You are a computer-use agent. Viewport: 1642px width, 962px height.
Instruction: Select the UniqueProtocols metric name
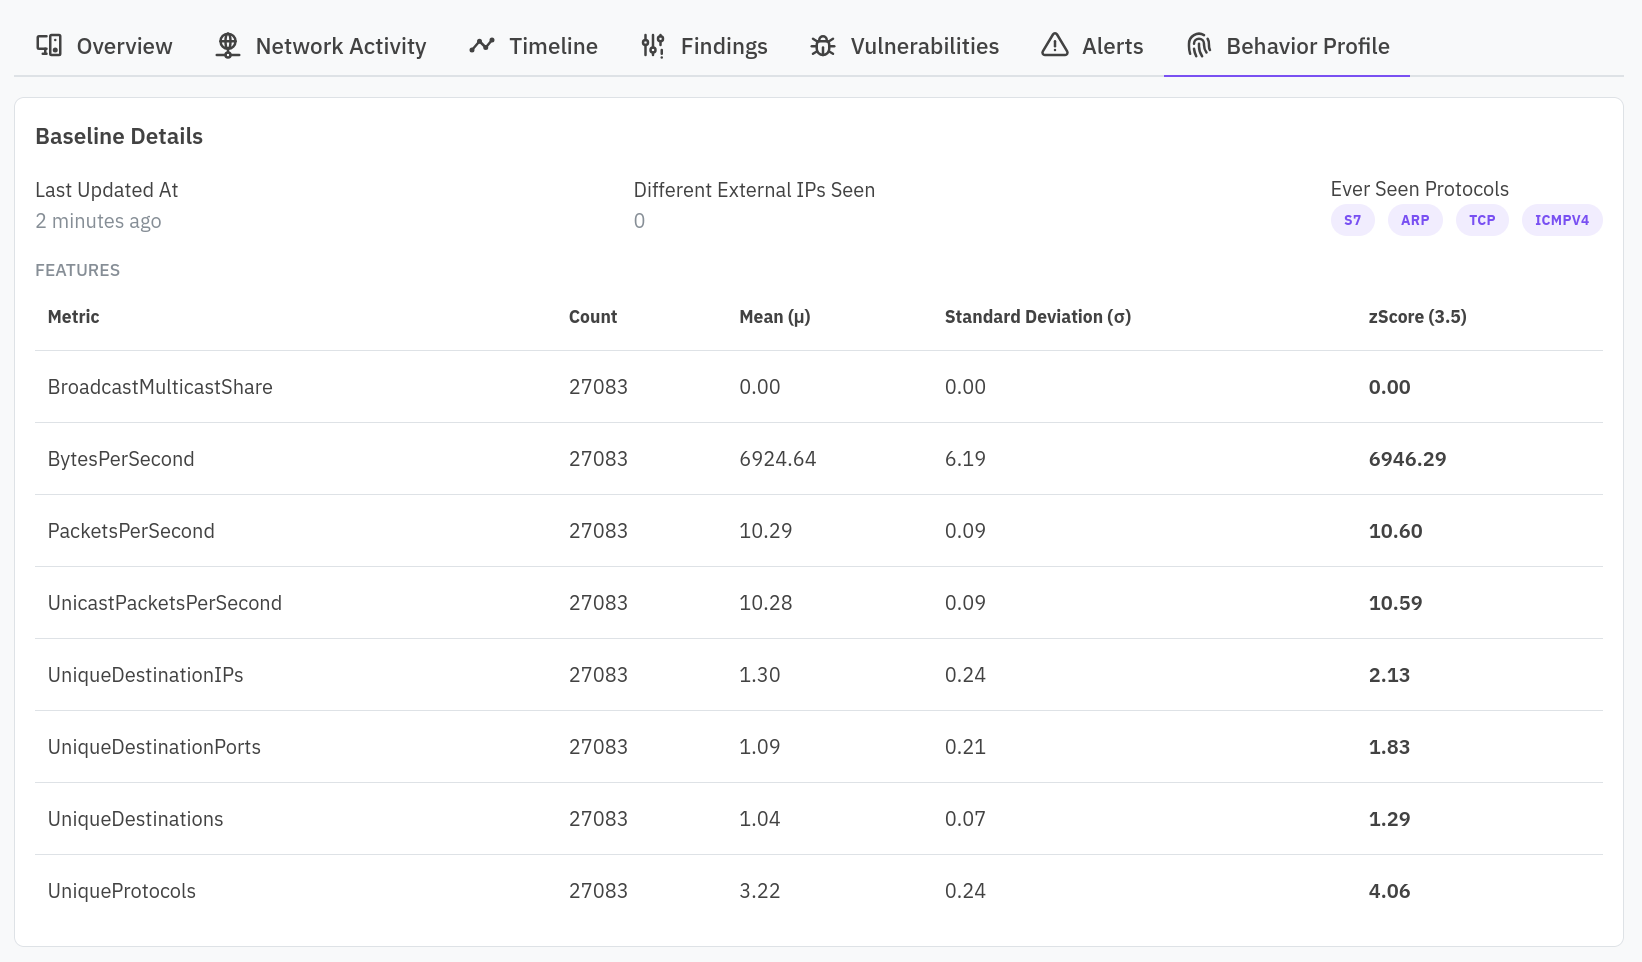[122, 891]
